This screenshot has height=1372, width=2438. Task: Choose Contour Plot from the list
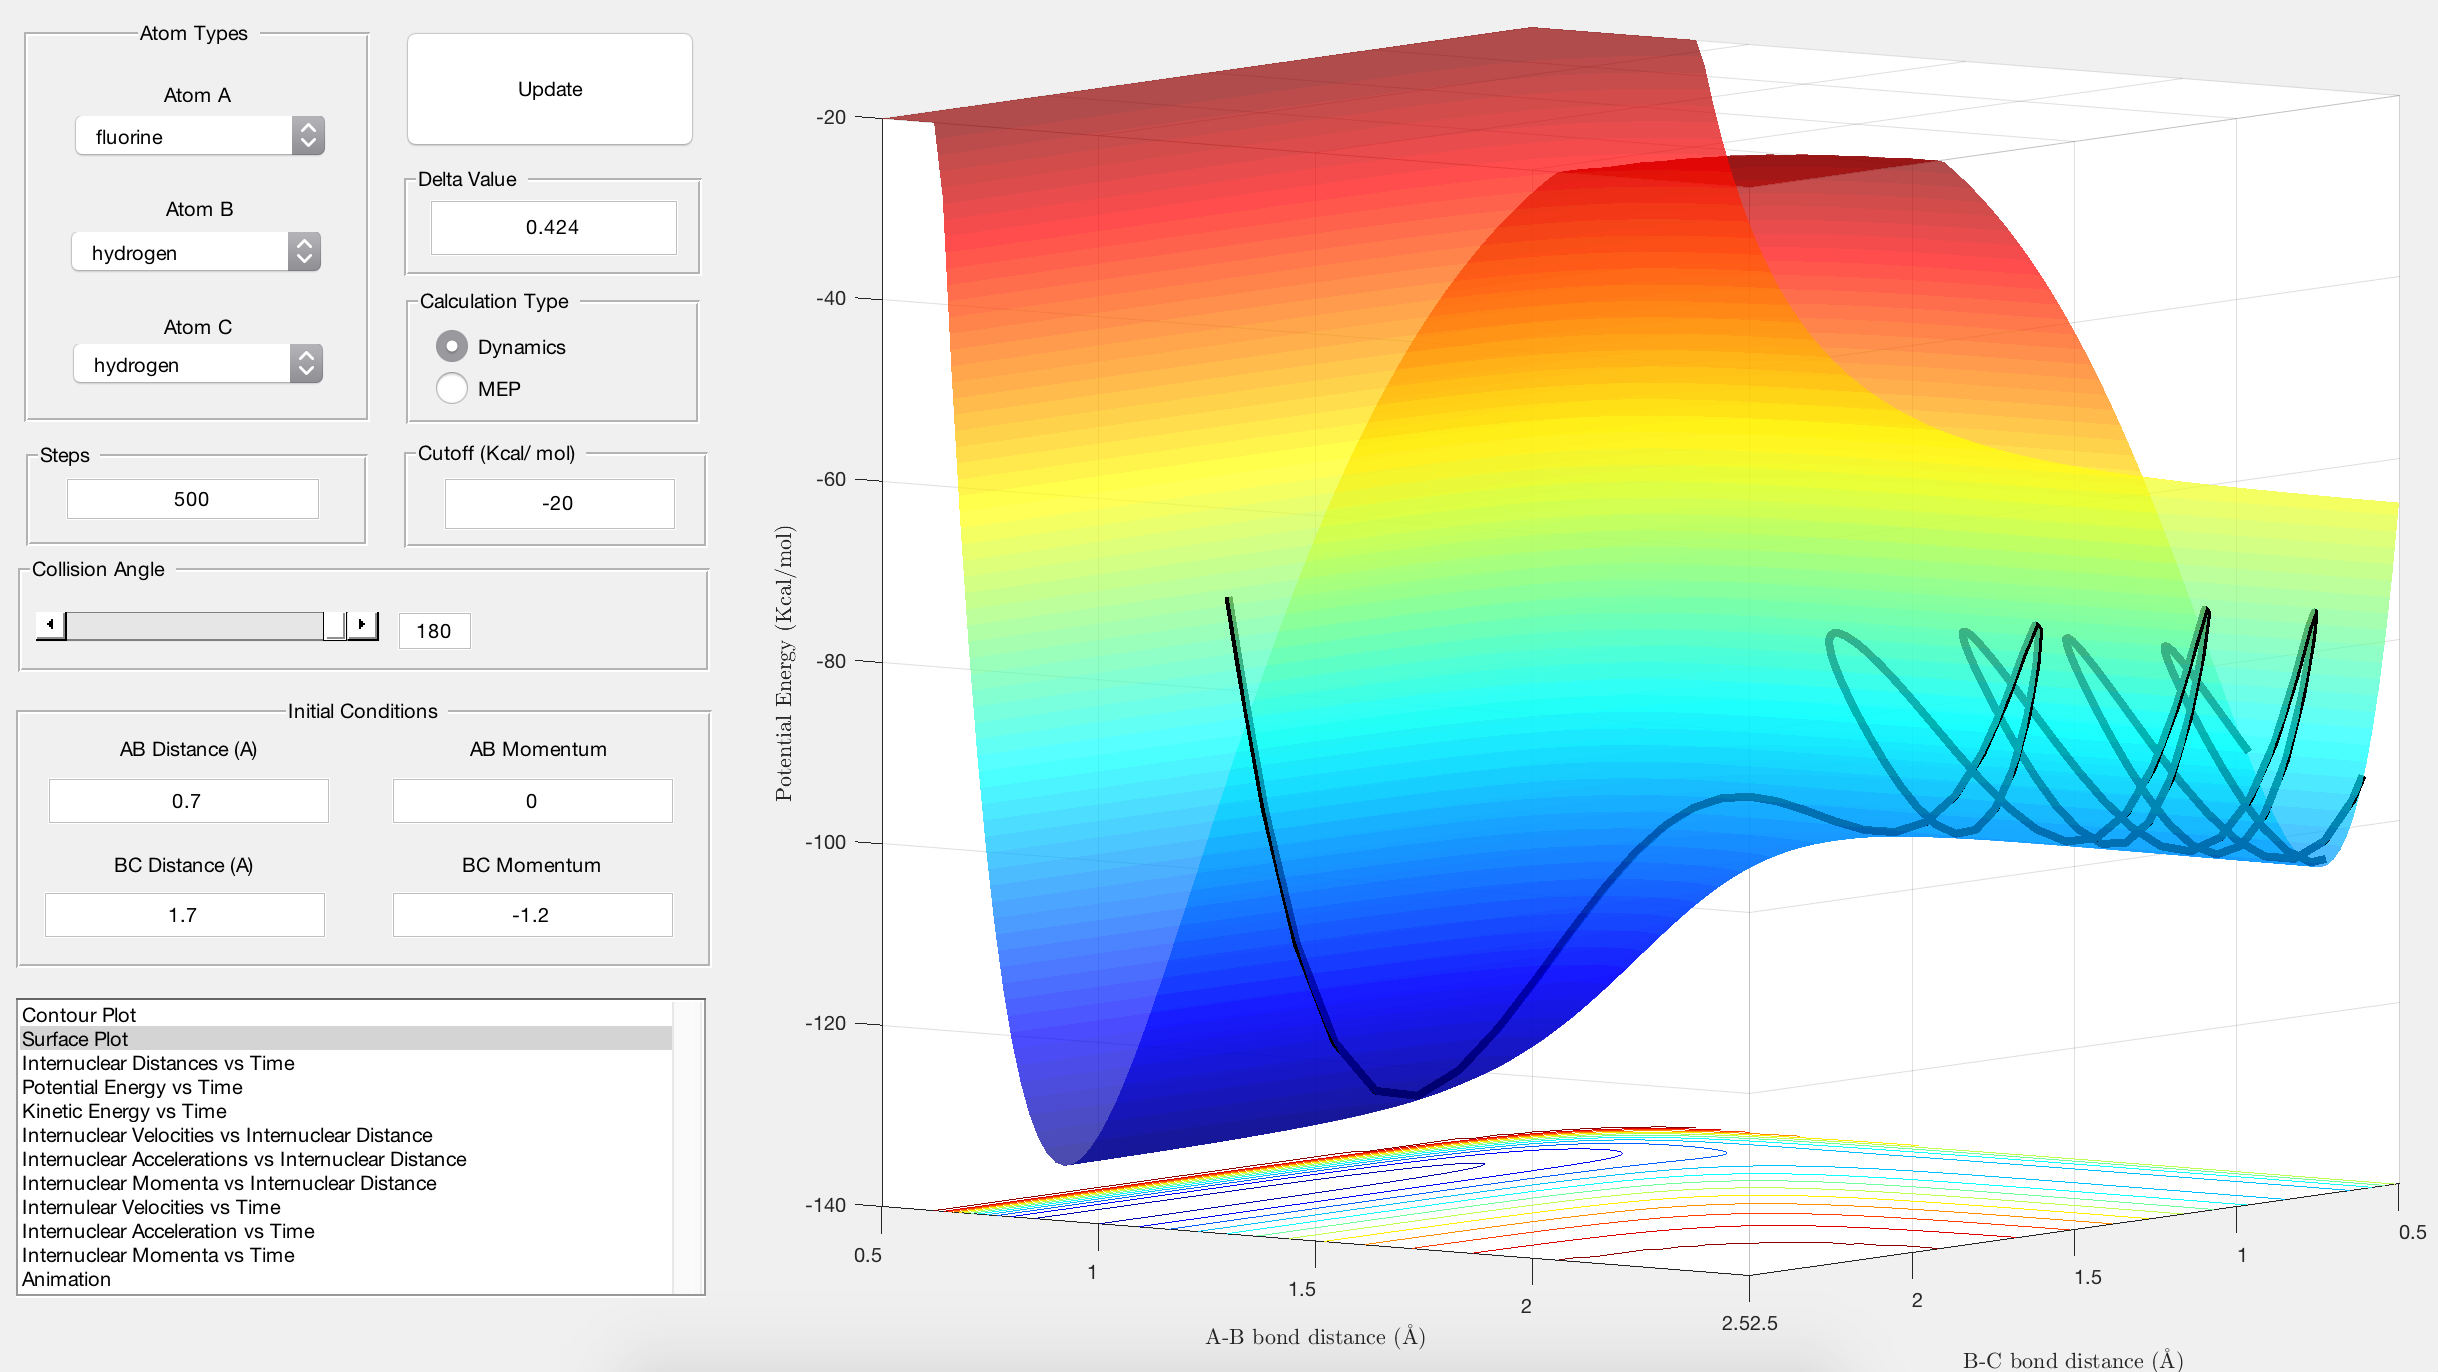point(79,1015)
